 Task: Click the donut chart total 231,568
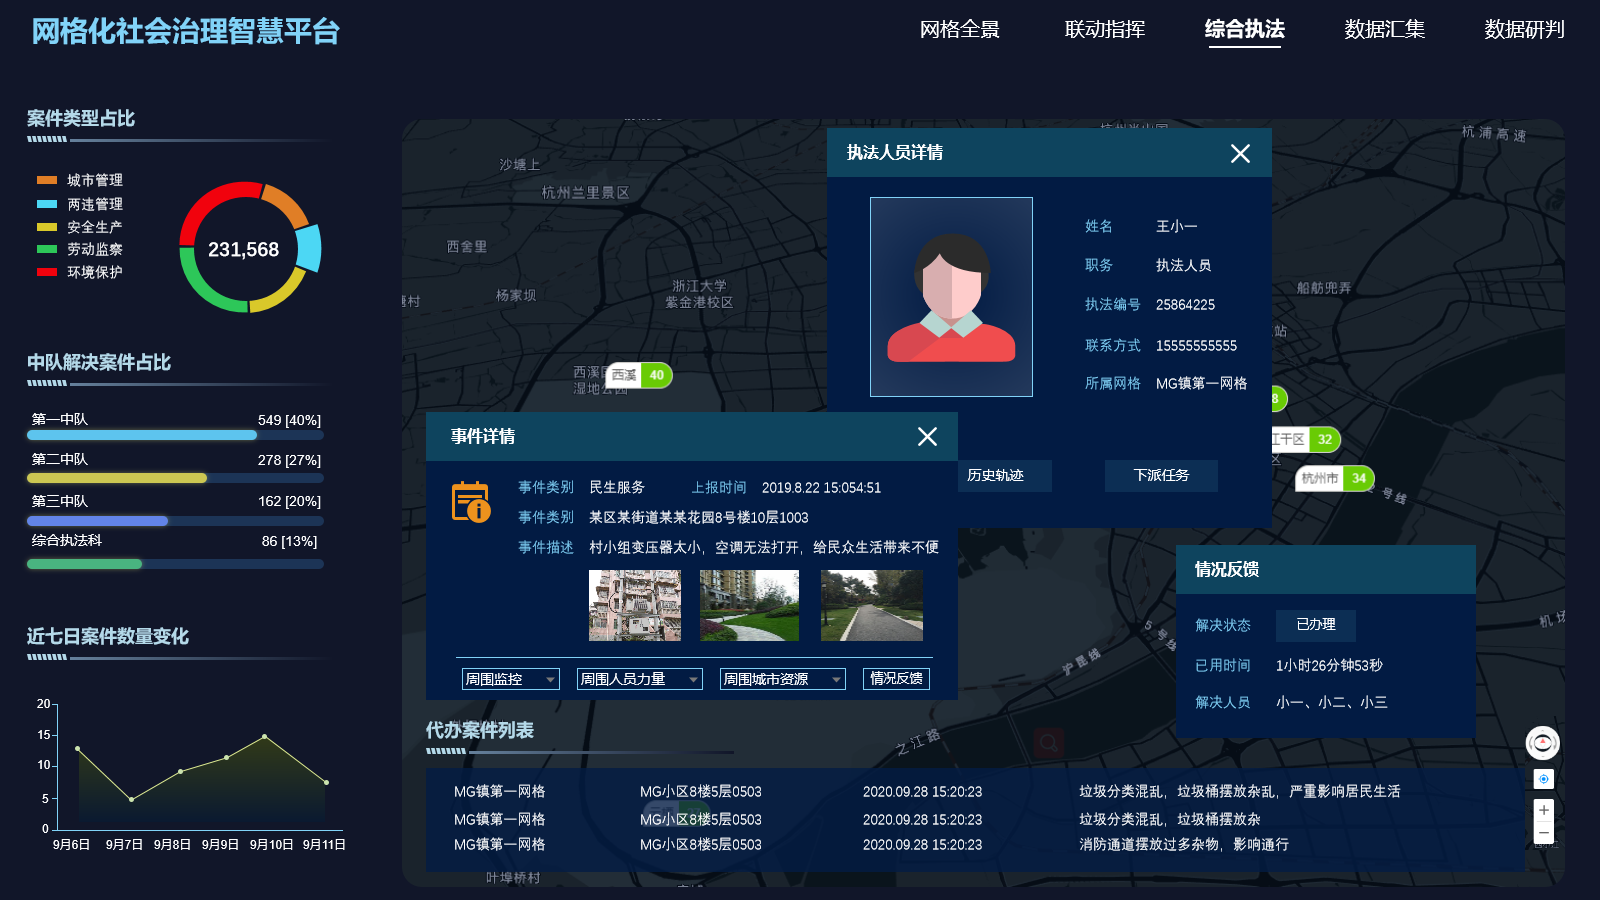pyautogui.click(x=243, y=250)
